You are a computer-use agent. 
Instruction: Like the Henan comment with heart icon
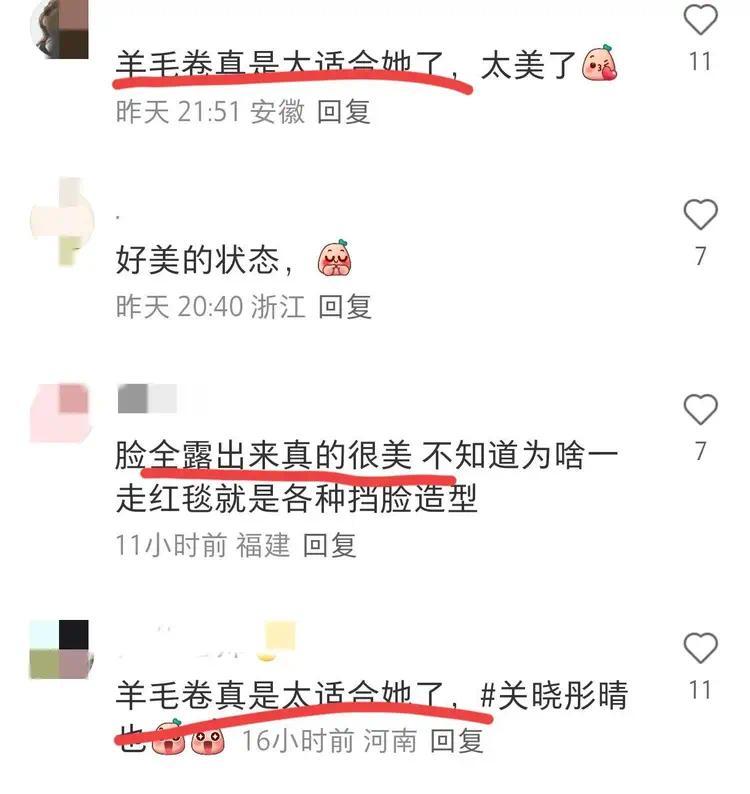pyautogui.click(x=700, y=648)
